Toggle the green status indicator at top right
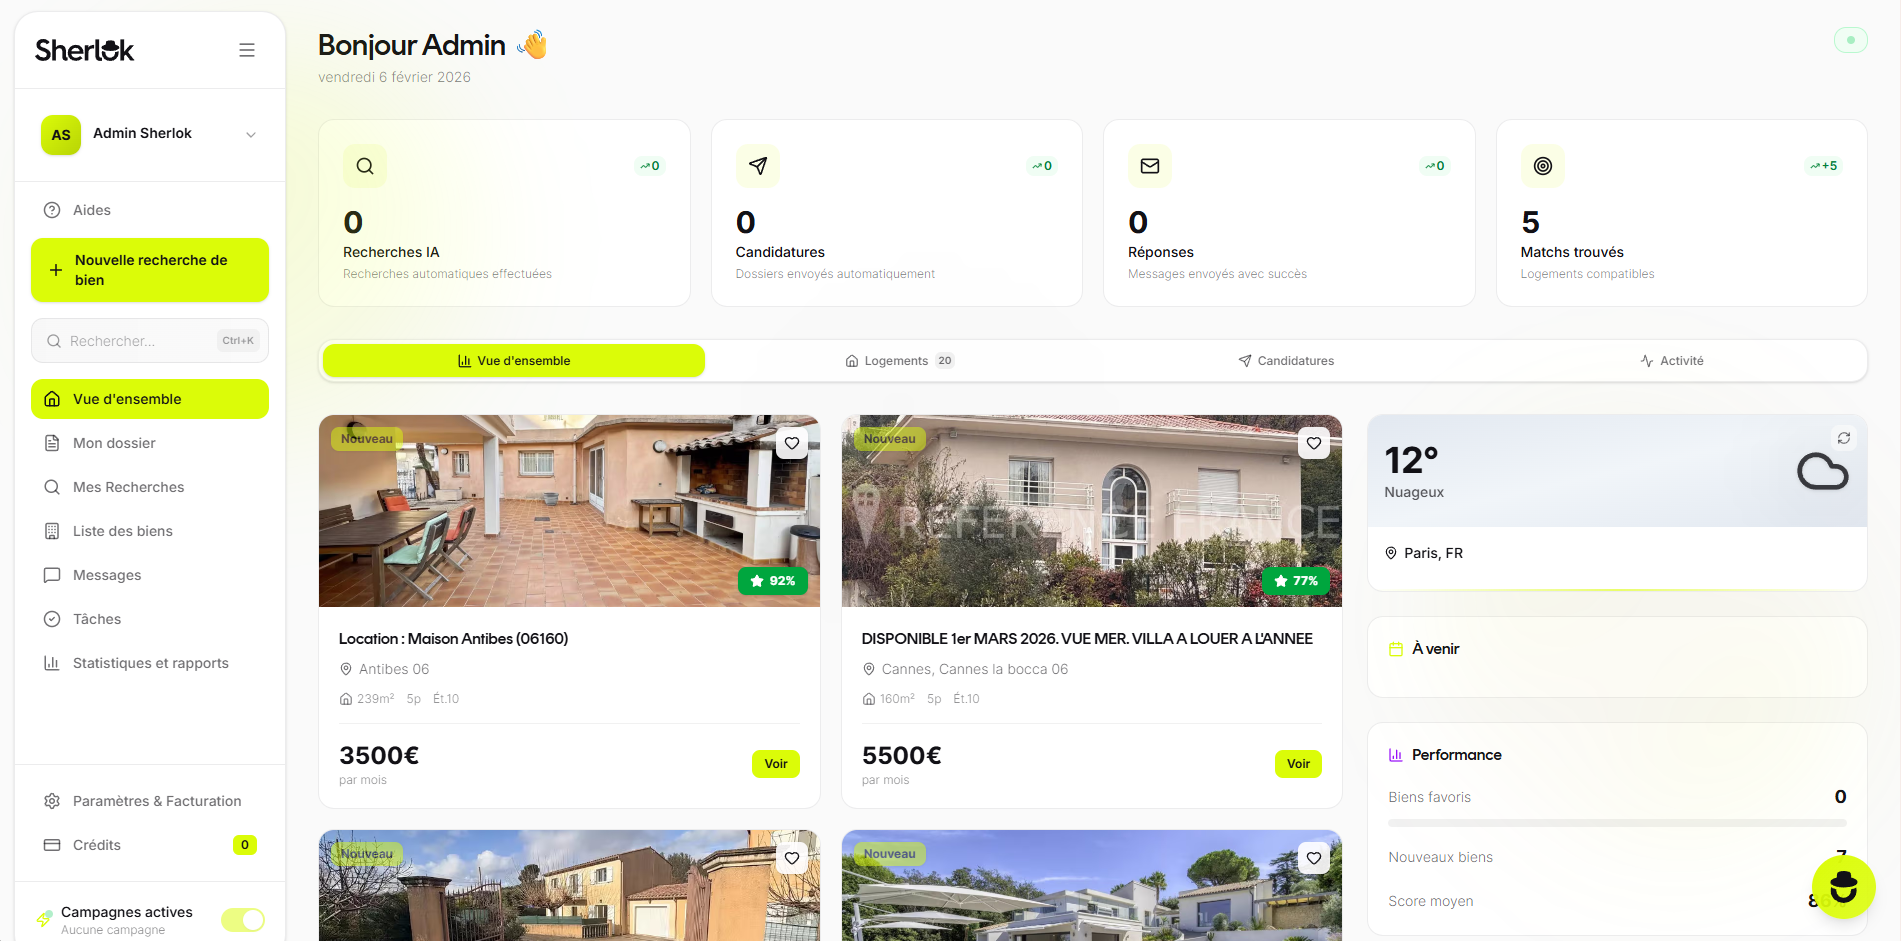Screen dimensions: 1901x941 (1851, 40)
